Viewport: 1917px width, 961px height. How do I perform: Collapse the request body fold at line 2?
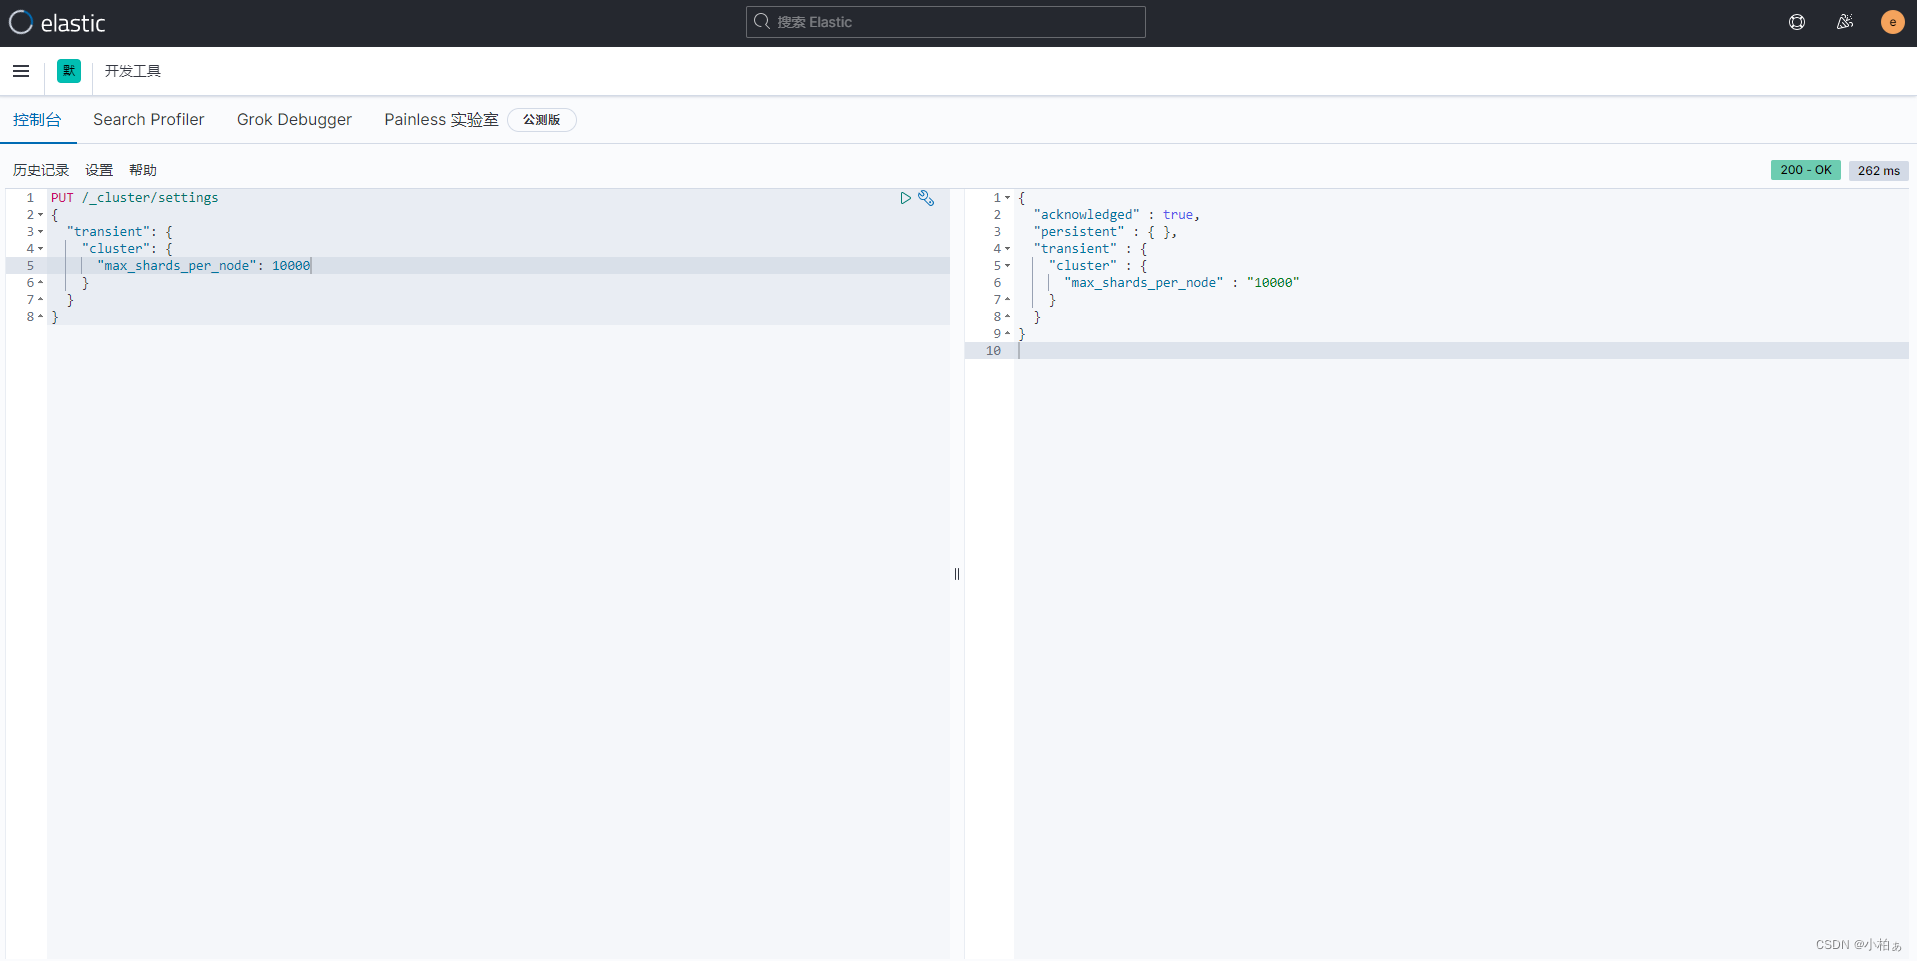[x=41, y=215]
